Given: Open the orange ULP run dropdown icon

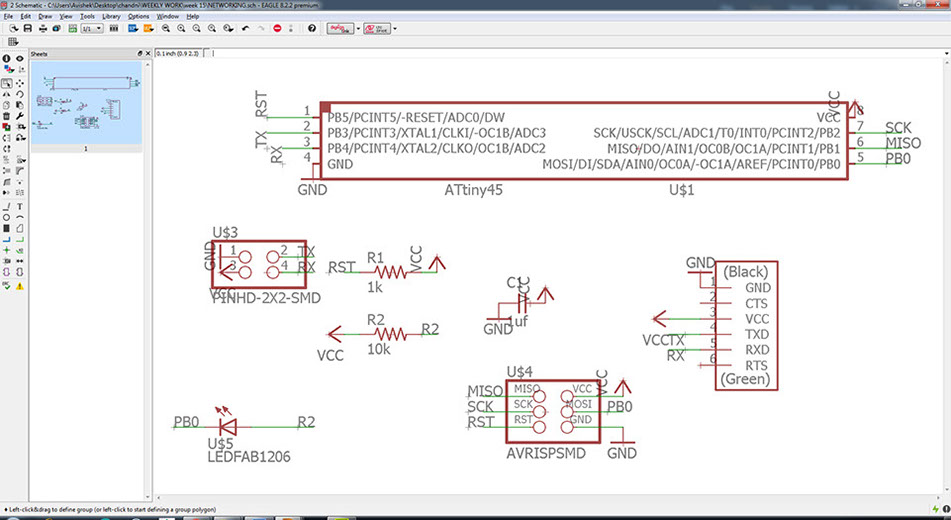Looking at the screenshot, I should pos(149,29).
